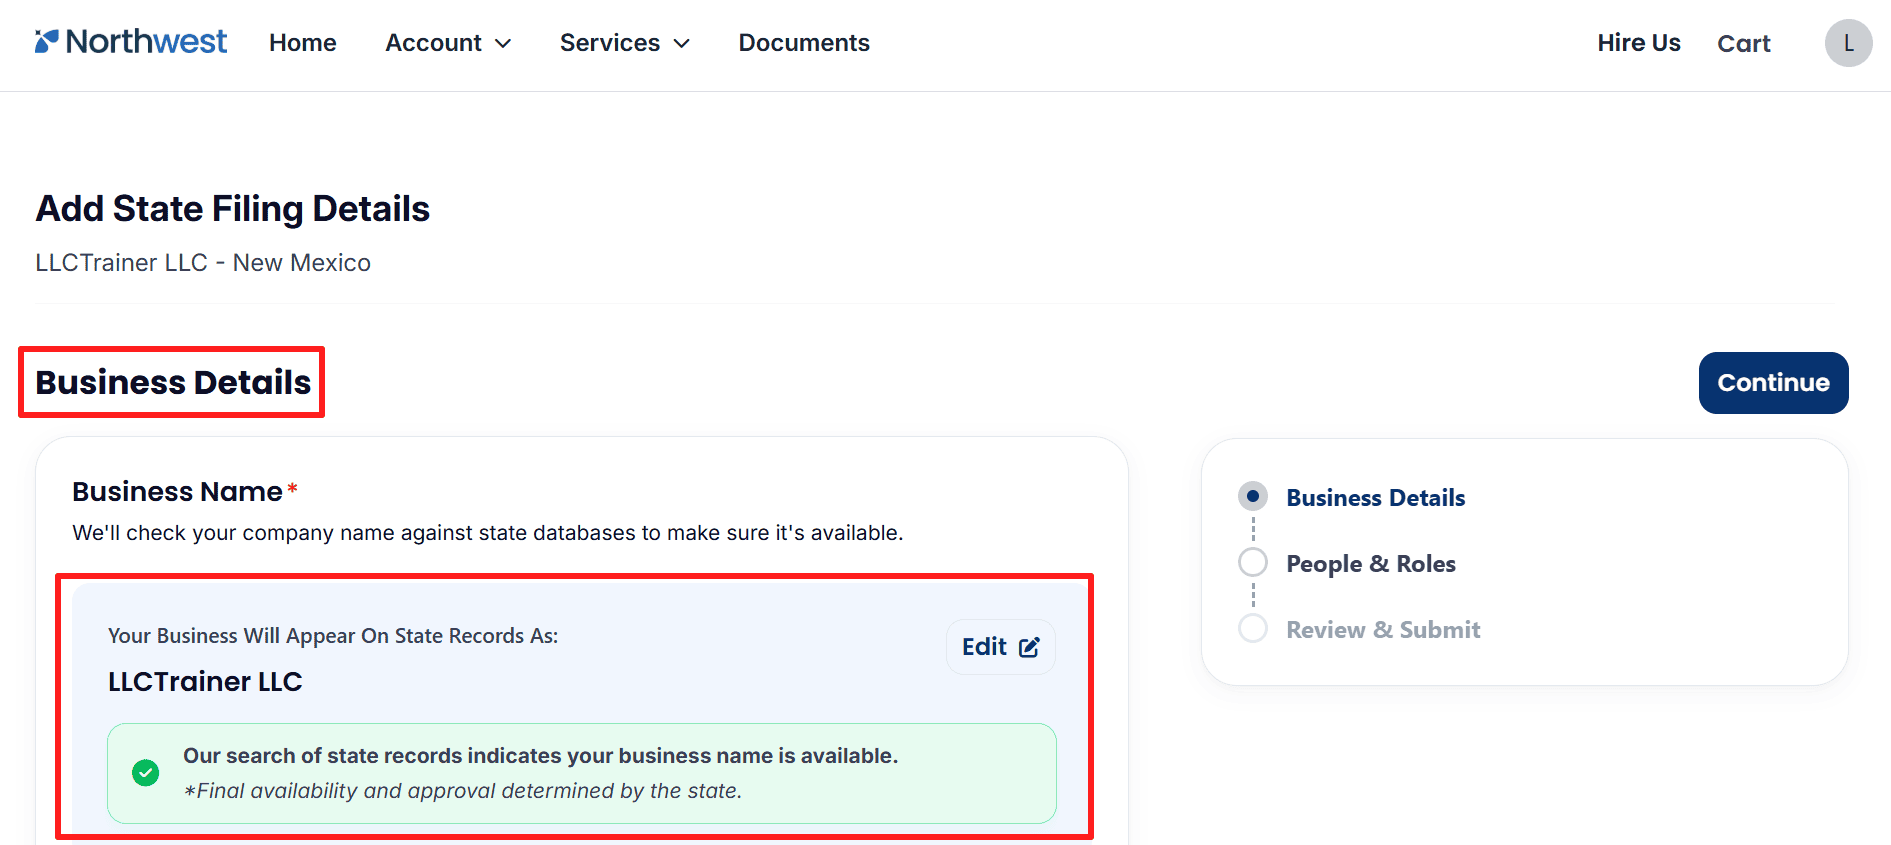Open the user avatar L menu
This screenshot has height=845, width=1891.
click(1848, 43)
